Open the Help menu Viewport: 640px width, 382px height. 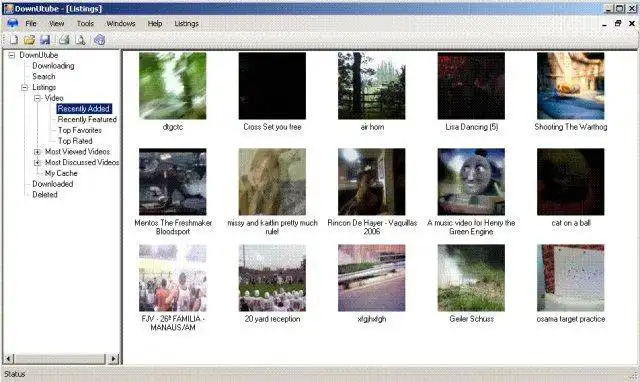[155, 24]
